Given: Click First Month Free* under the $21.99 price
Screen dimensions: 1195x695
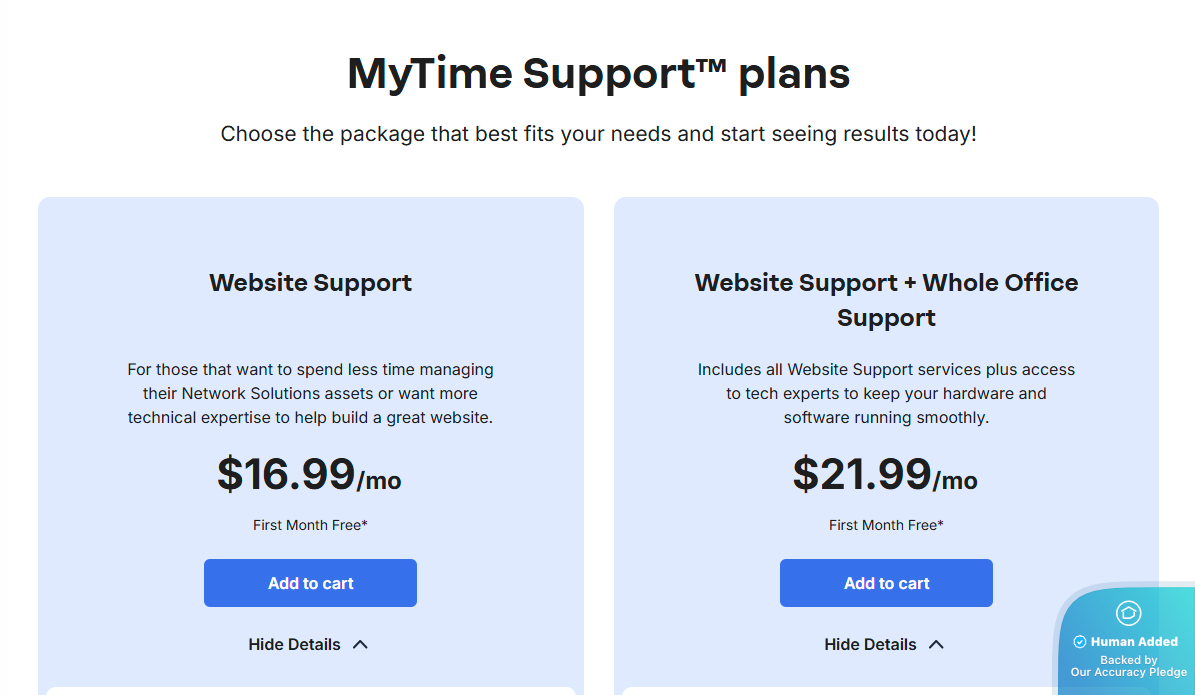Looking at the screenshot, I should (886, 525).
